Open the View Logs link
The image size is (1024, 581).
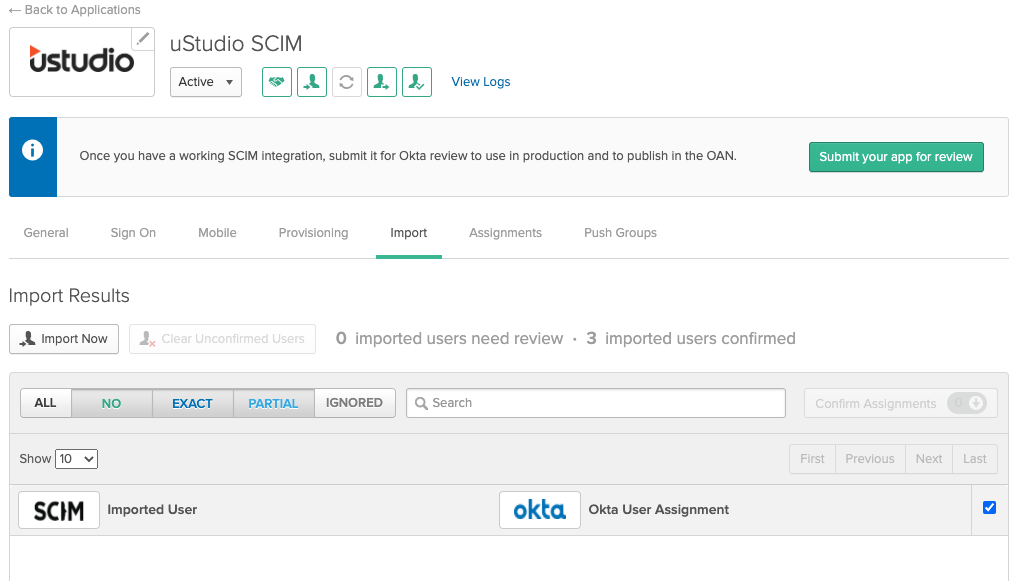(481, 82)
